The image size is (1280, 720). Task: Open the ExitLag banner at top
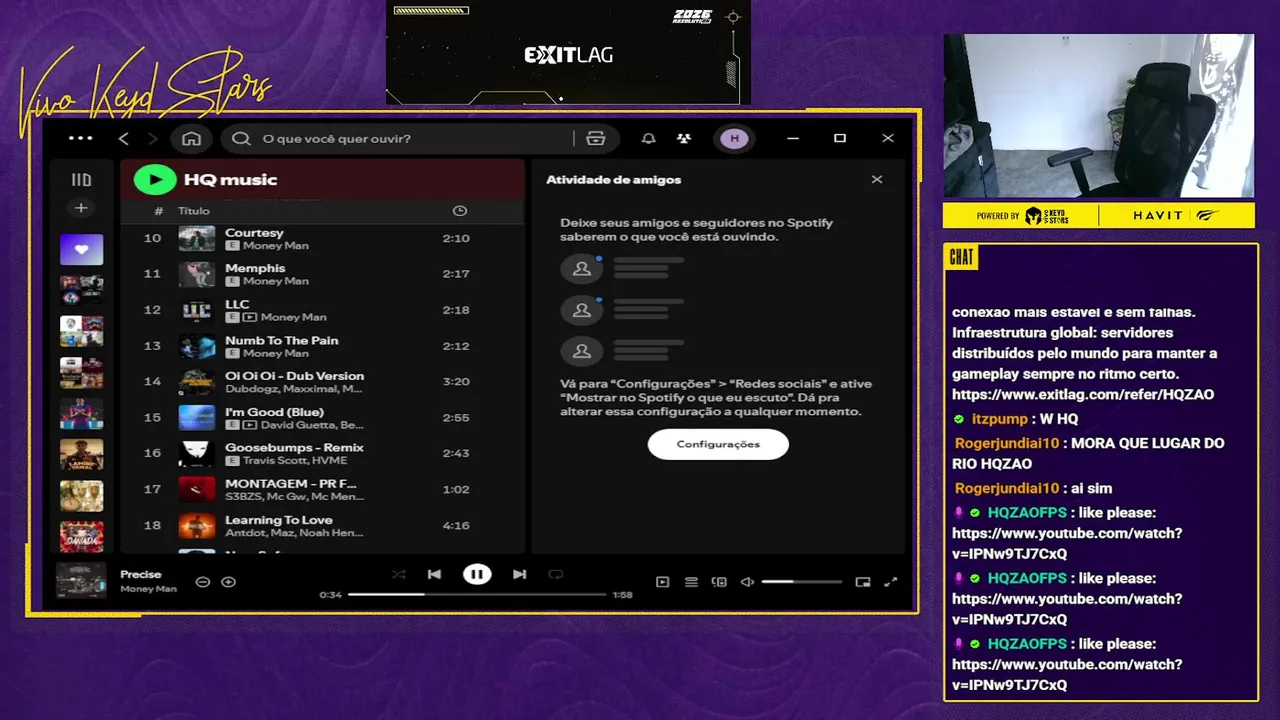coord(568,52)
